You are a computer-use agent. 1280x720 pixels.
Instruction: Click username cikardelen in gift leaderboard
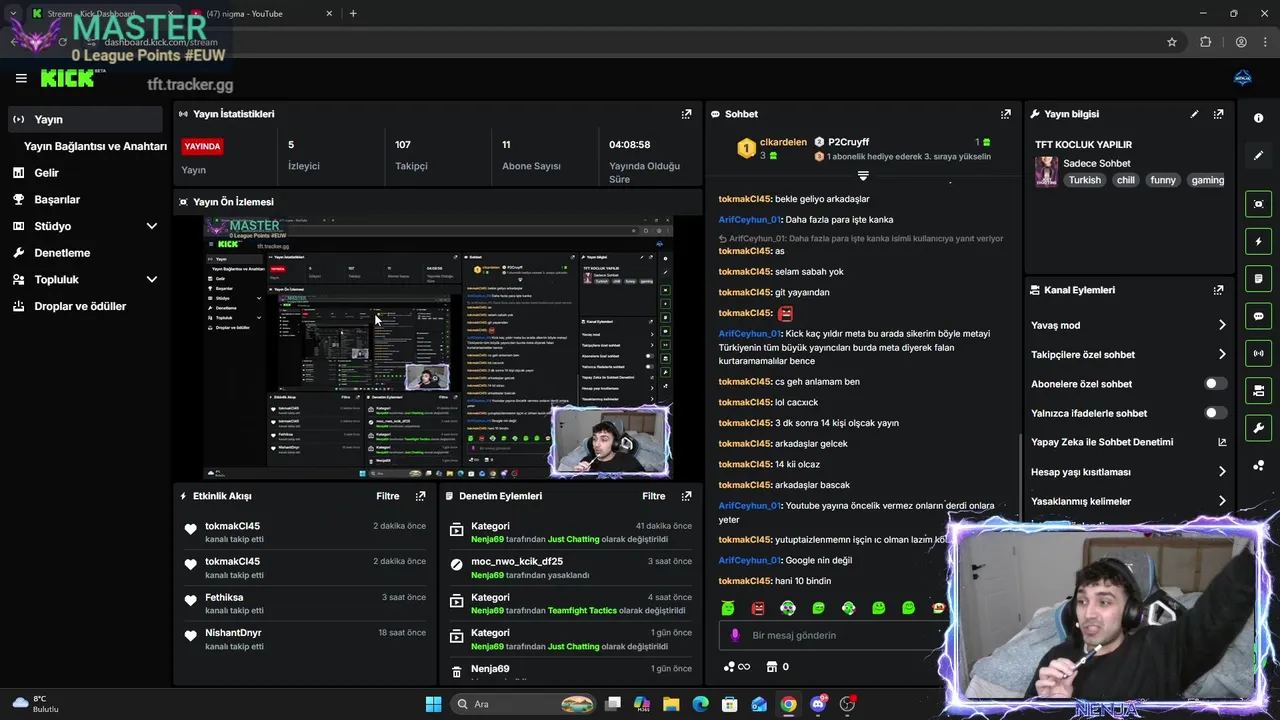[783, 142]
